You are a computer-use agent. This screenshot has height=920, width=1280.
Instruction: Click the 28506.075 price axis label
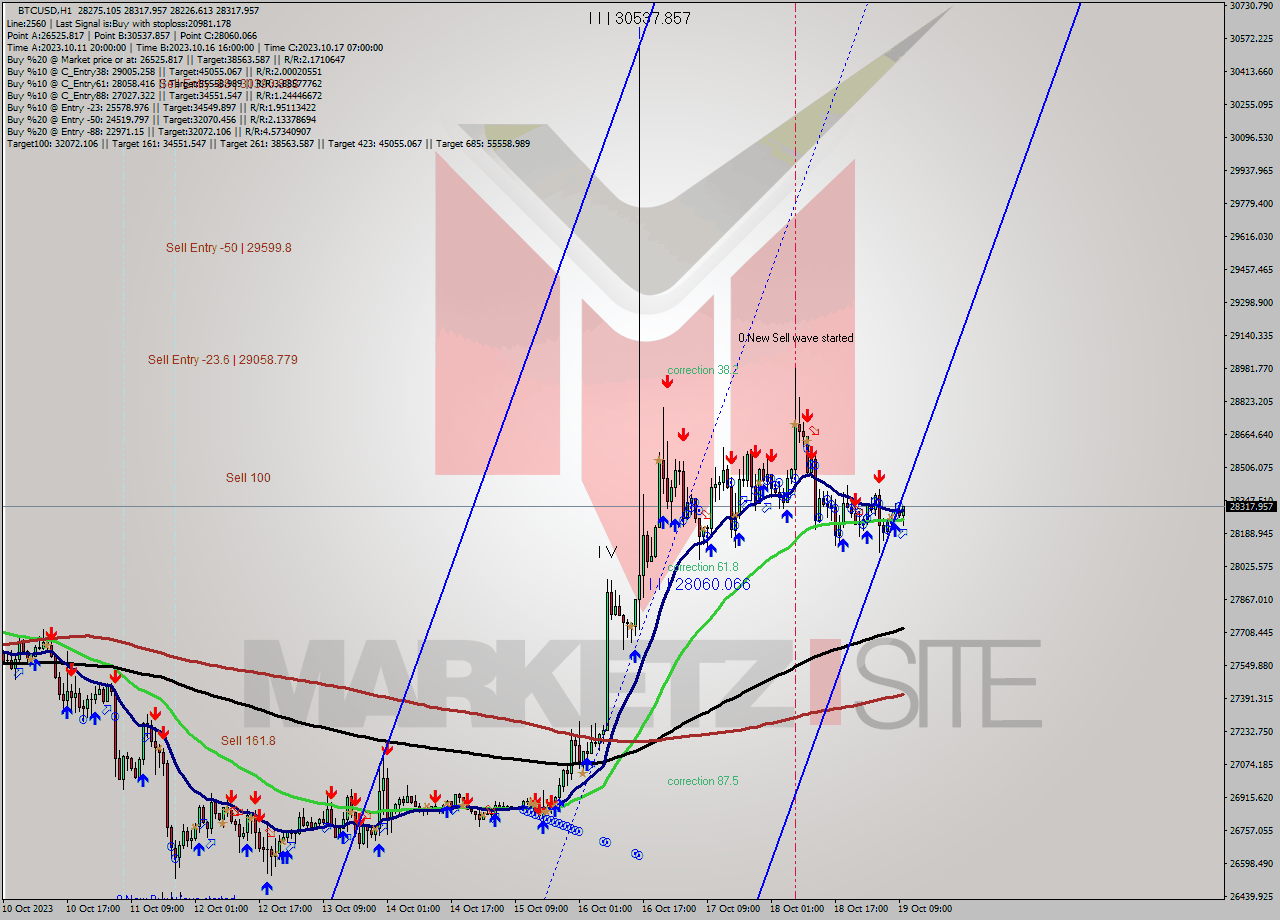point(1251,467)
